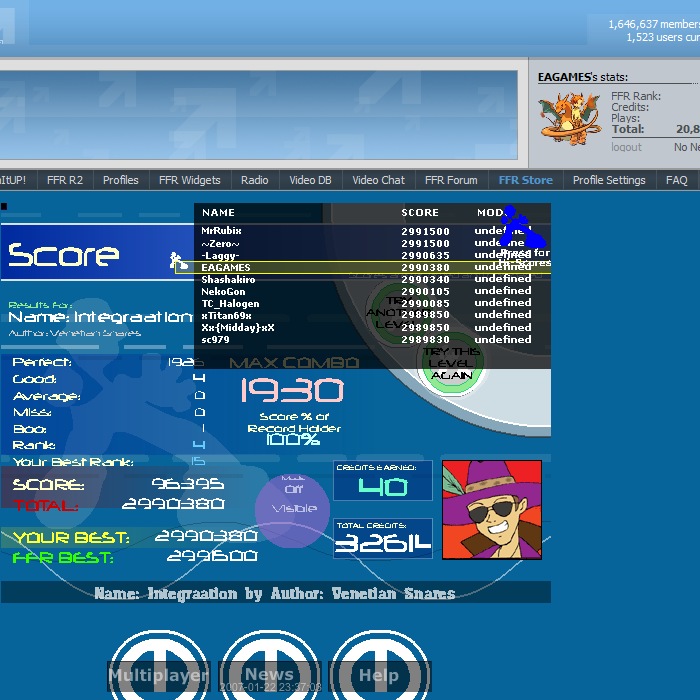Screen dimensions: 700x700
Task: Open the FAQ navigation link
Action: (x=677, y=180)
